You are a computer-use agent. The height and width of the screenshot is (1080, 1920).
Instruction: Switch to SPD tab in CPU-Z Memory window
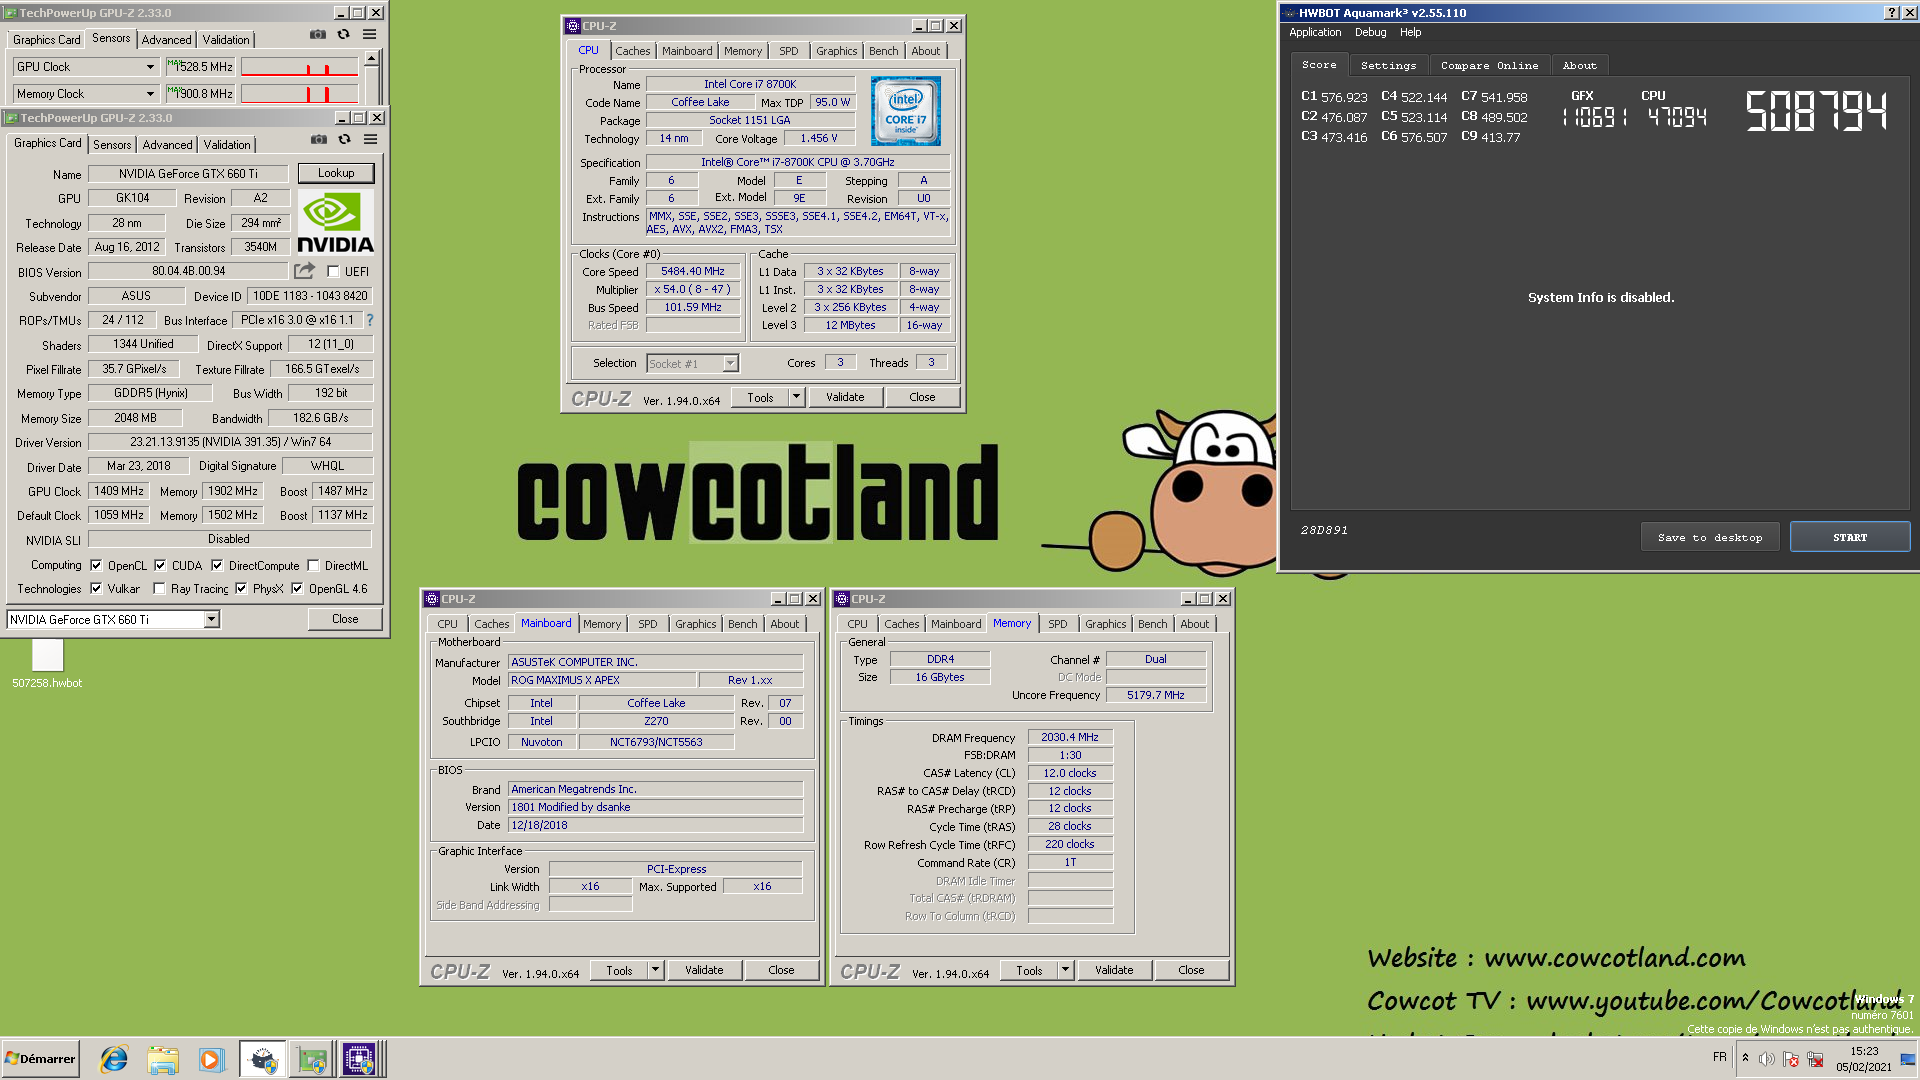click(1057, 624)
